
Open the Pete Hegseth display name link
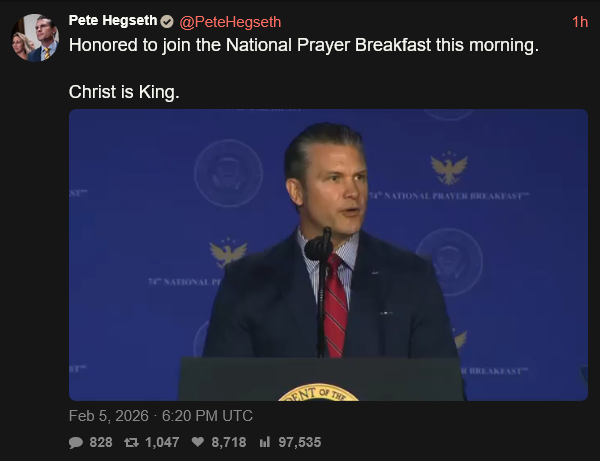(x=113, y=21)
